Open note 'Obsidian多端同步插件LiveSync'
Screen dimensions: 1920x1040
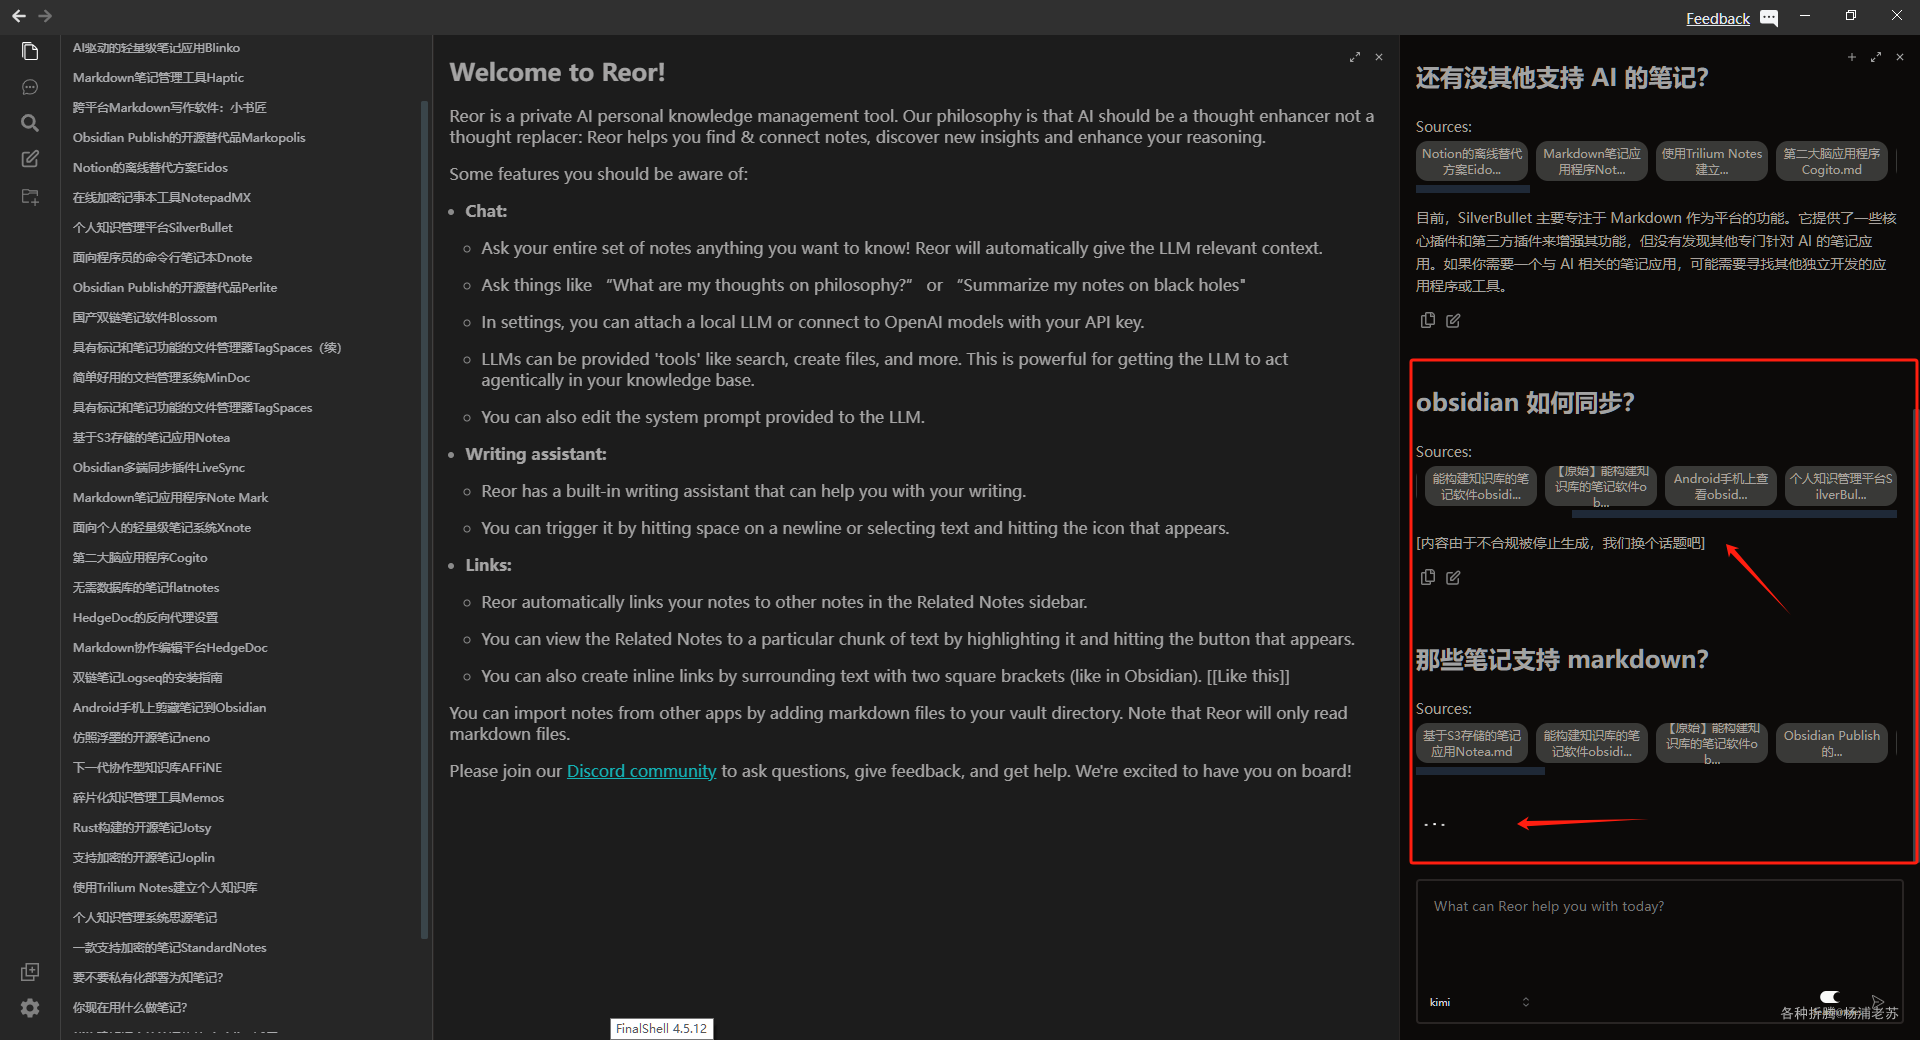click(x=158, y=468)
